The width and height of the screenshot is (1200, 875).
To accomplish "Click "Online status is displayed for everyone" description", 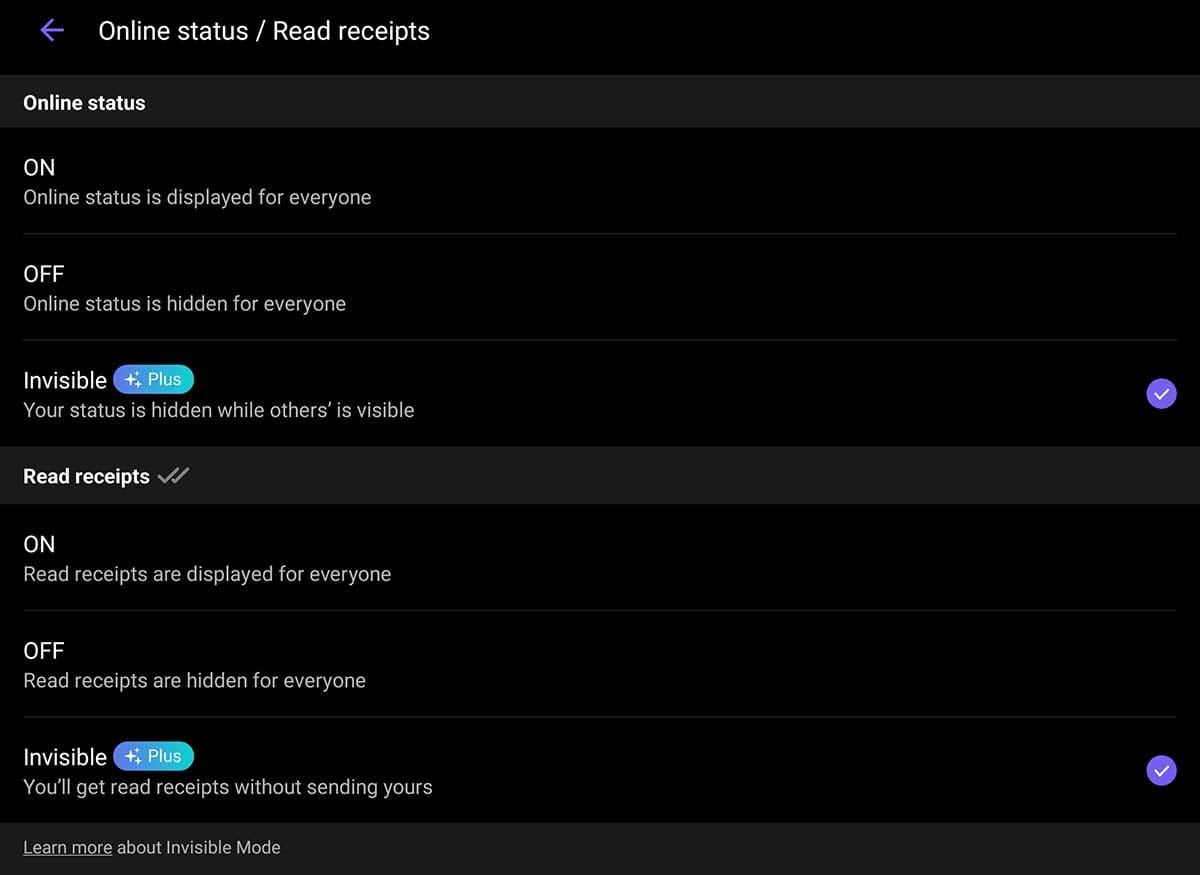I will (197, 198).
